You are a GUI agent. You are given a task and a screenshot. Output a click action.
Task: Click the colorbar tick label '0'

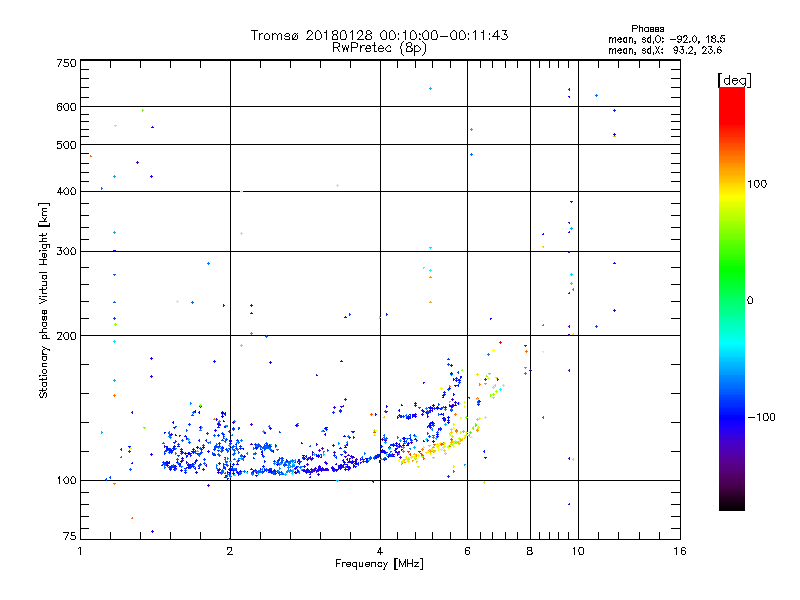(750, 301)
